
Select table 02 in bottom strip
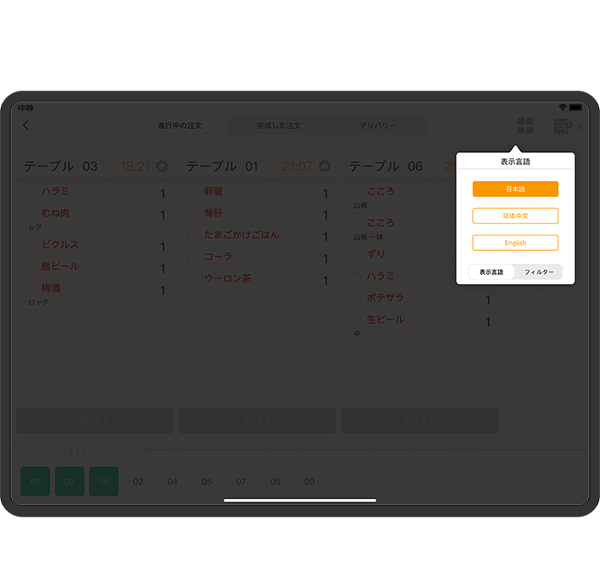pos(138,481)
